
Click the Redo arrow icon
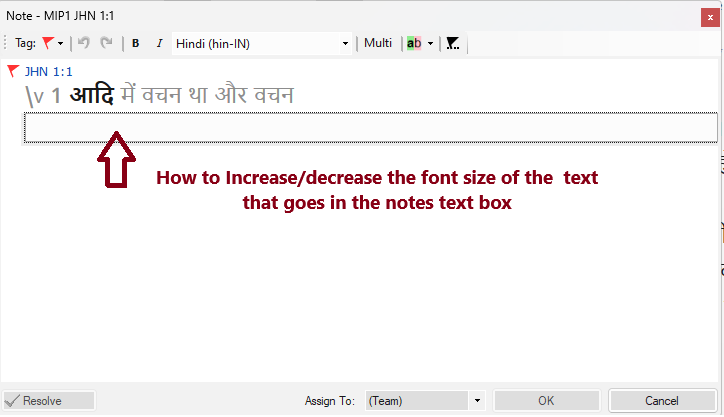pos(107,43)
